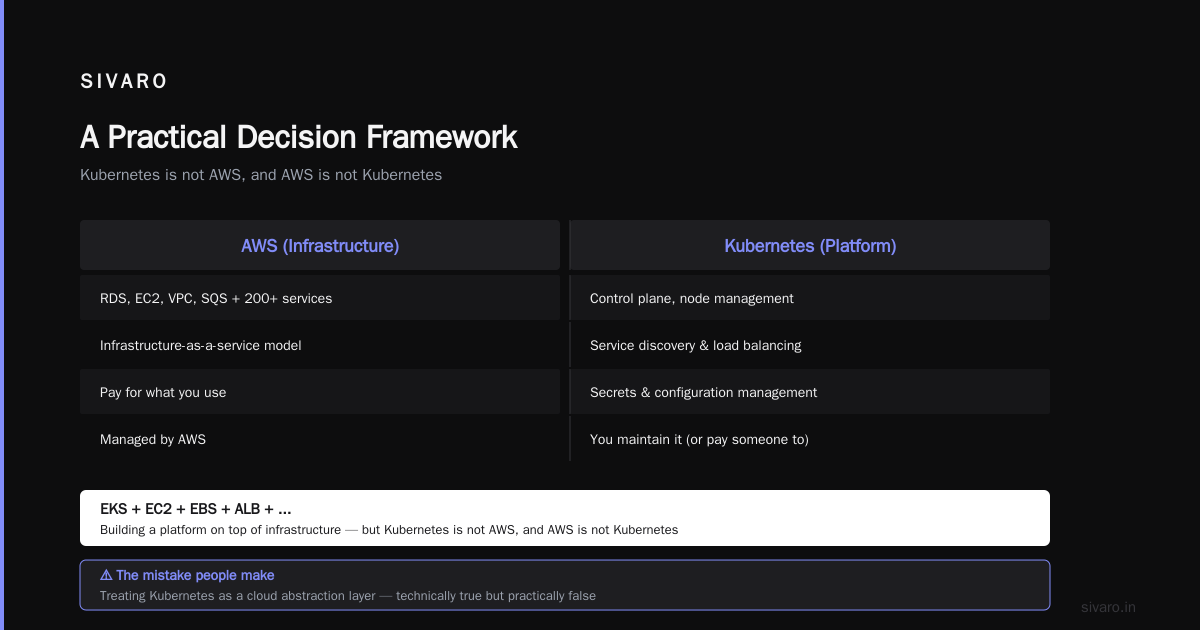Select the You maintain it cell
1200x630 pixels.
810,439
